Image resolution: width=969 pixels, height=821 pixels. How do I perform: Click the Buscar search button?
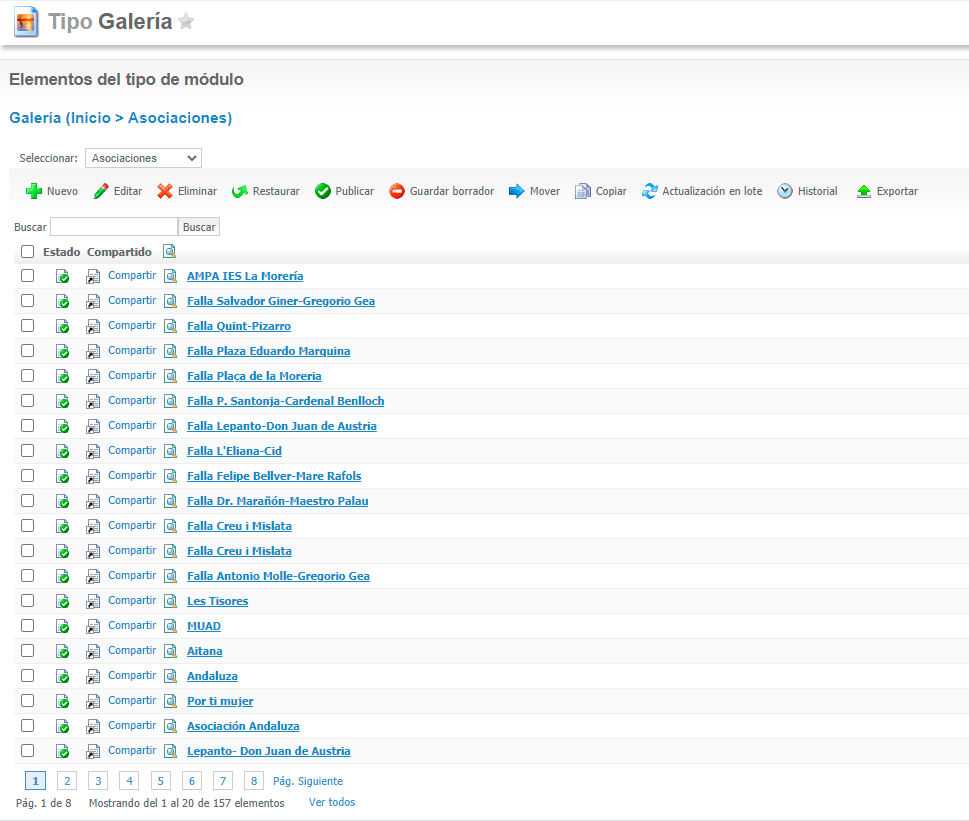(199, 227)
